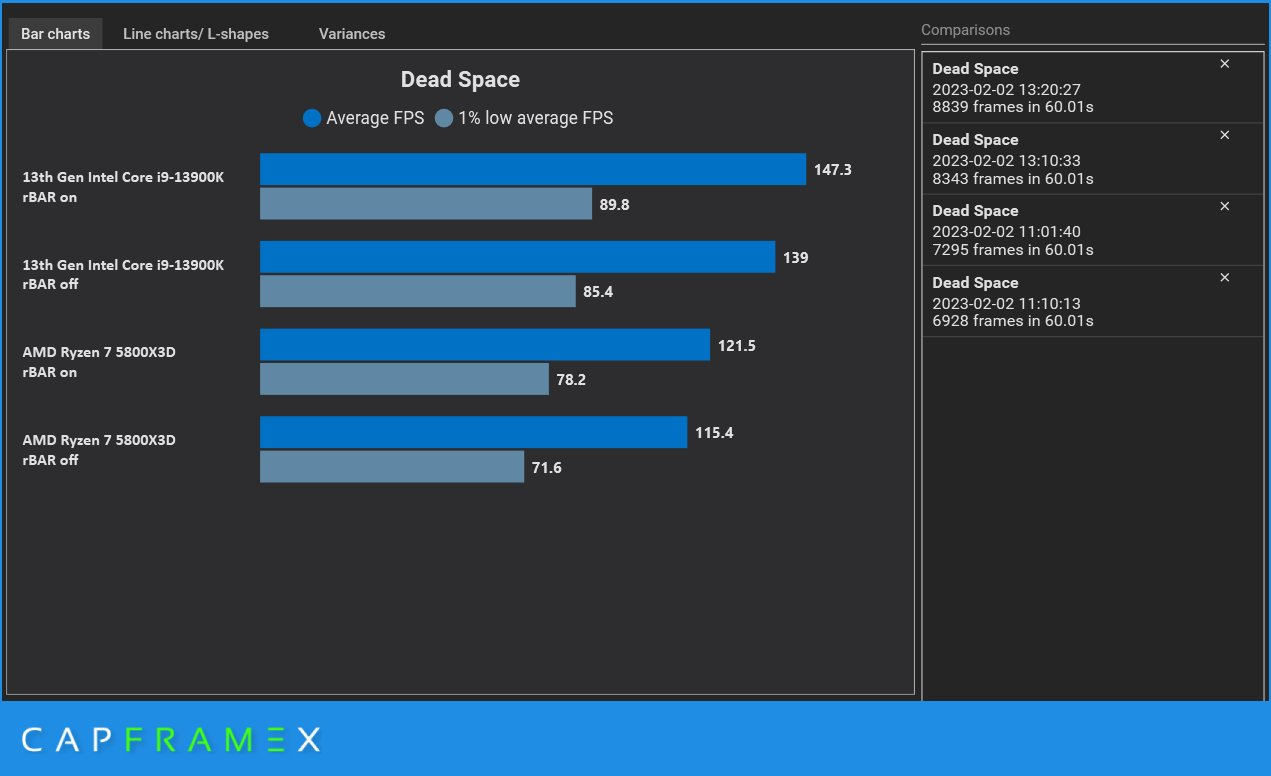The width and height of the screenshot is (1271, 776).
Task: Click the 147.3 average FPS bar
Action: pyautogui.click(x=533, y=169)
